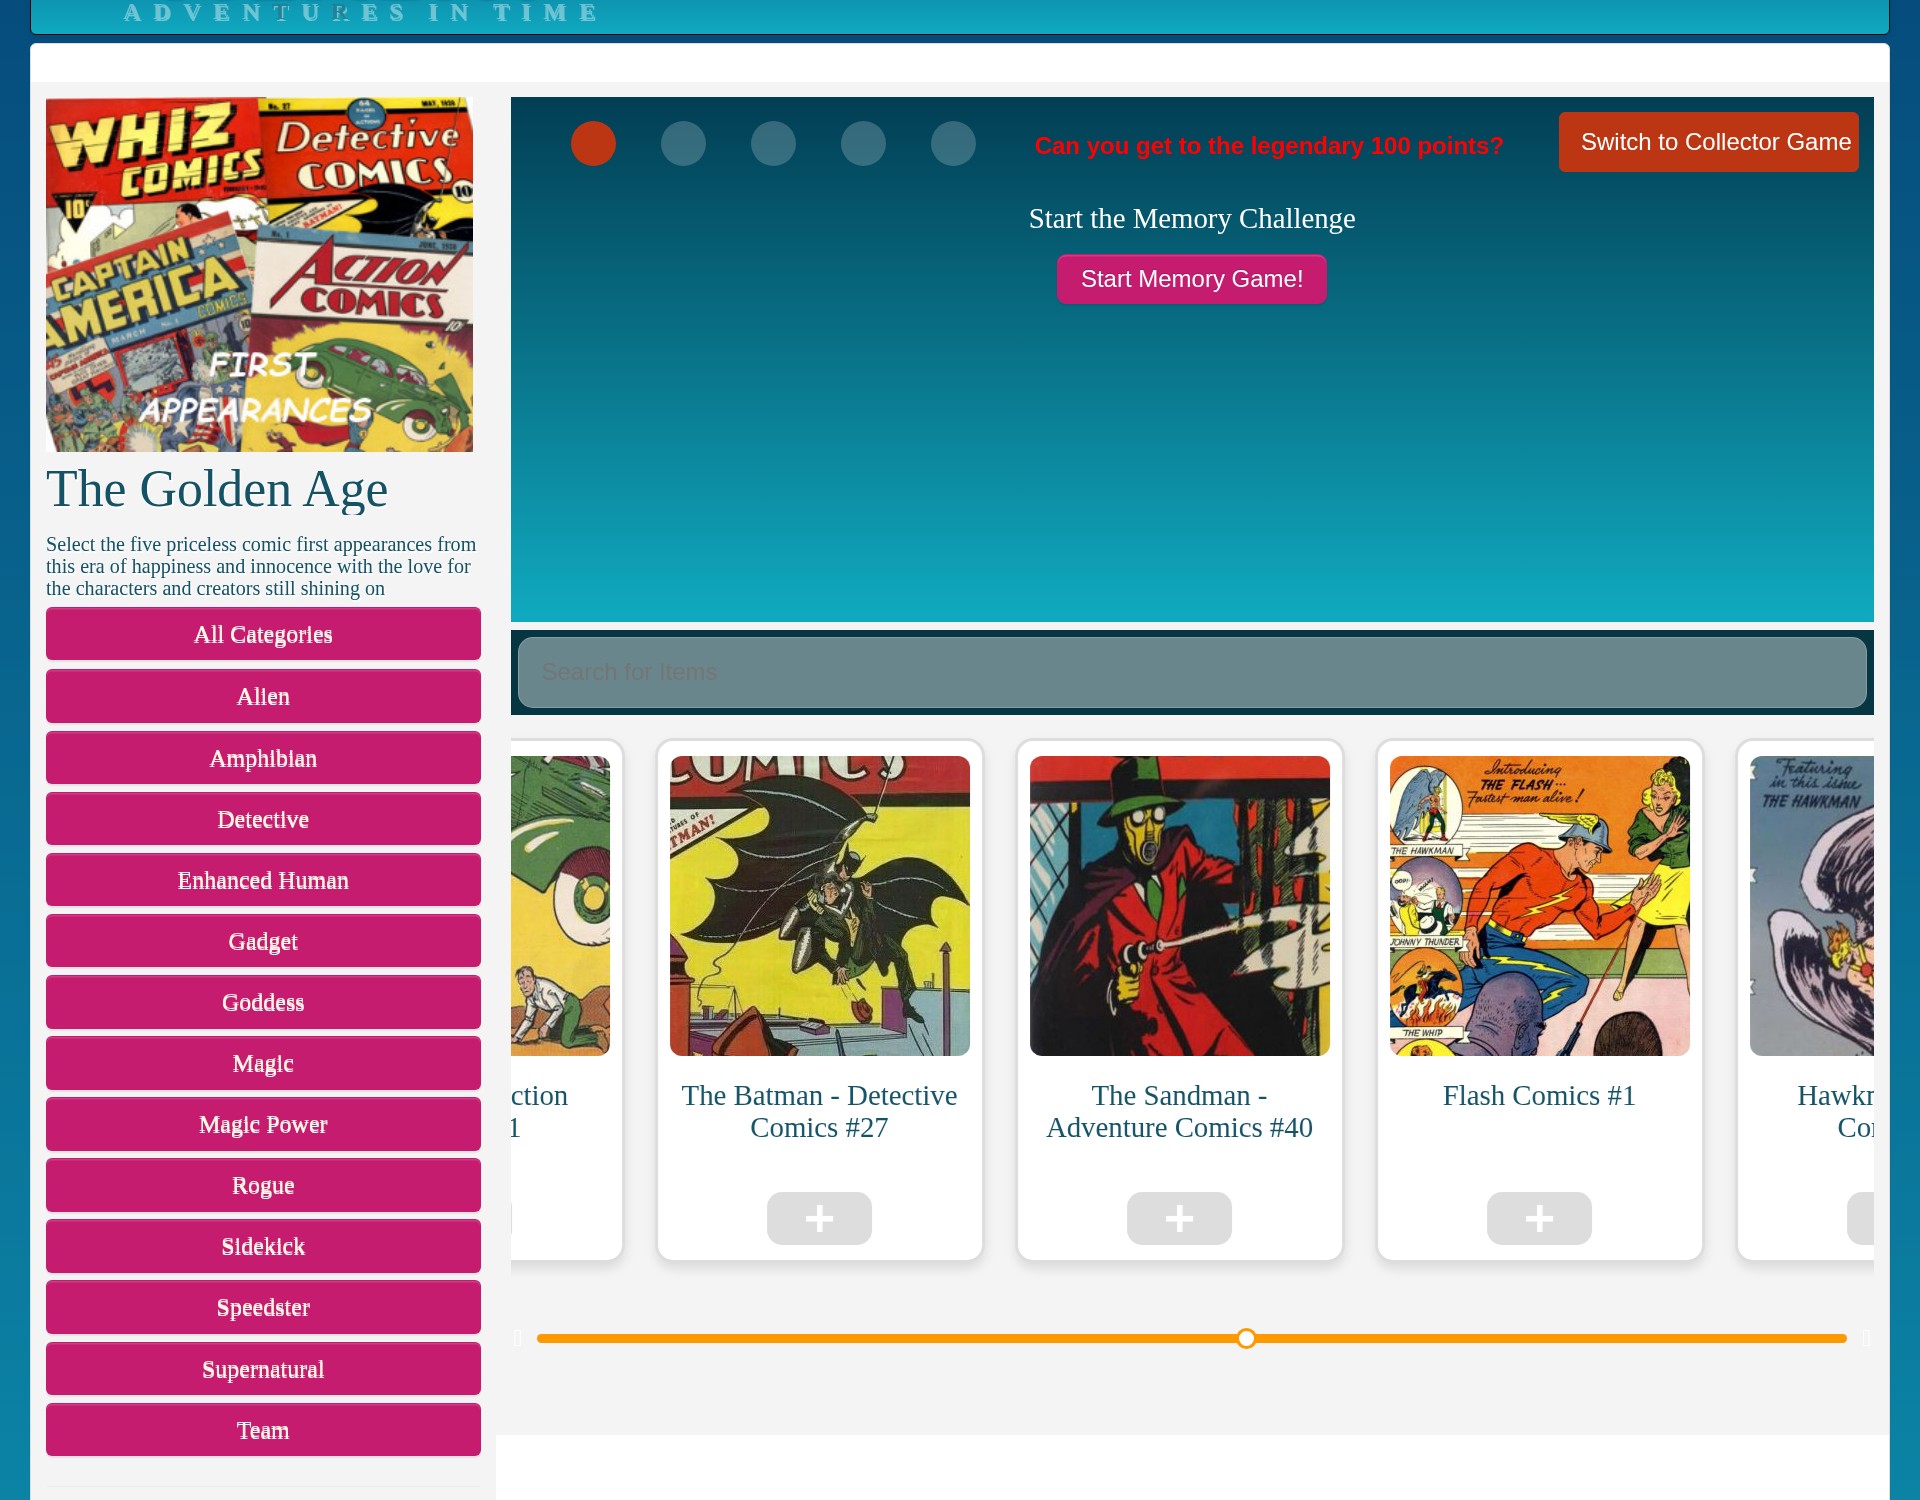Filter by Sidekick category
This screenshot has height=1500, width=1920.
pos(263,1246)
